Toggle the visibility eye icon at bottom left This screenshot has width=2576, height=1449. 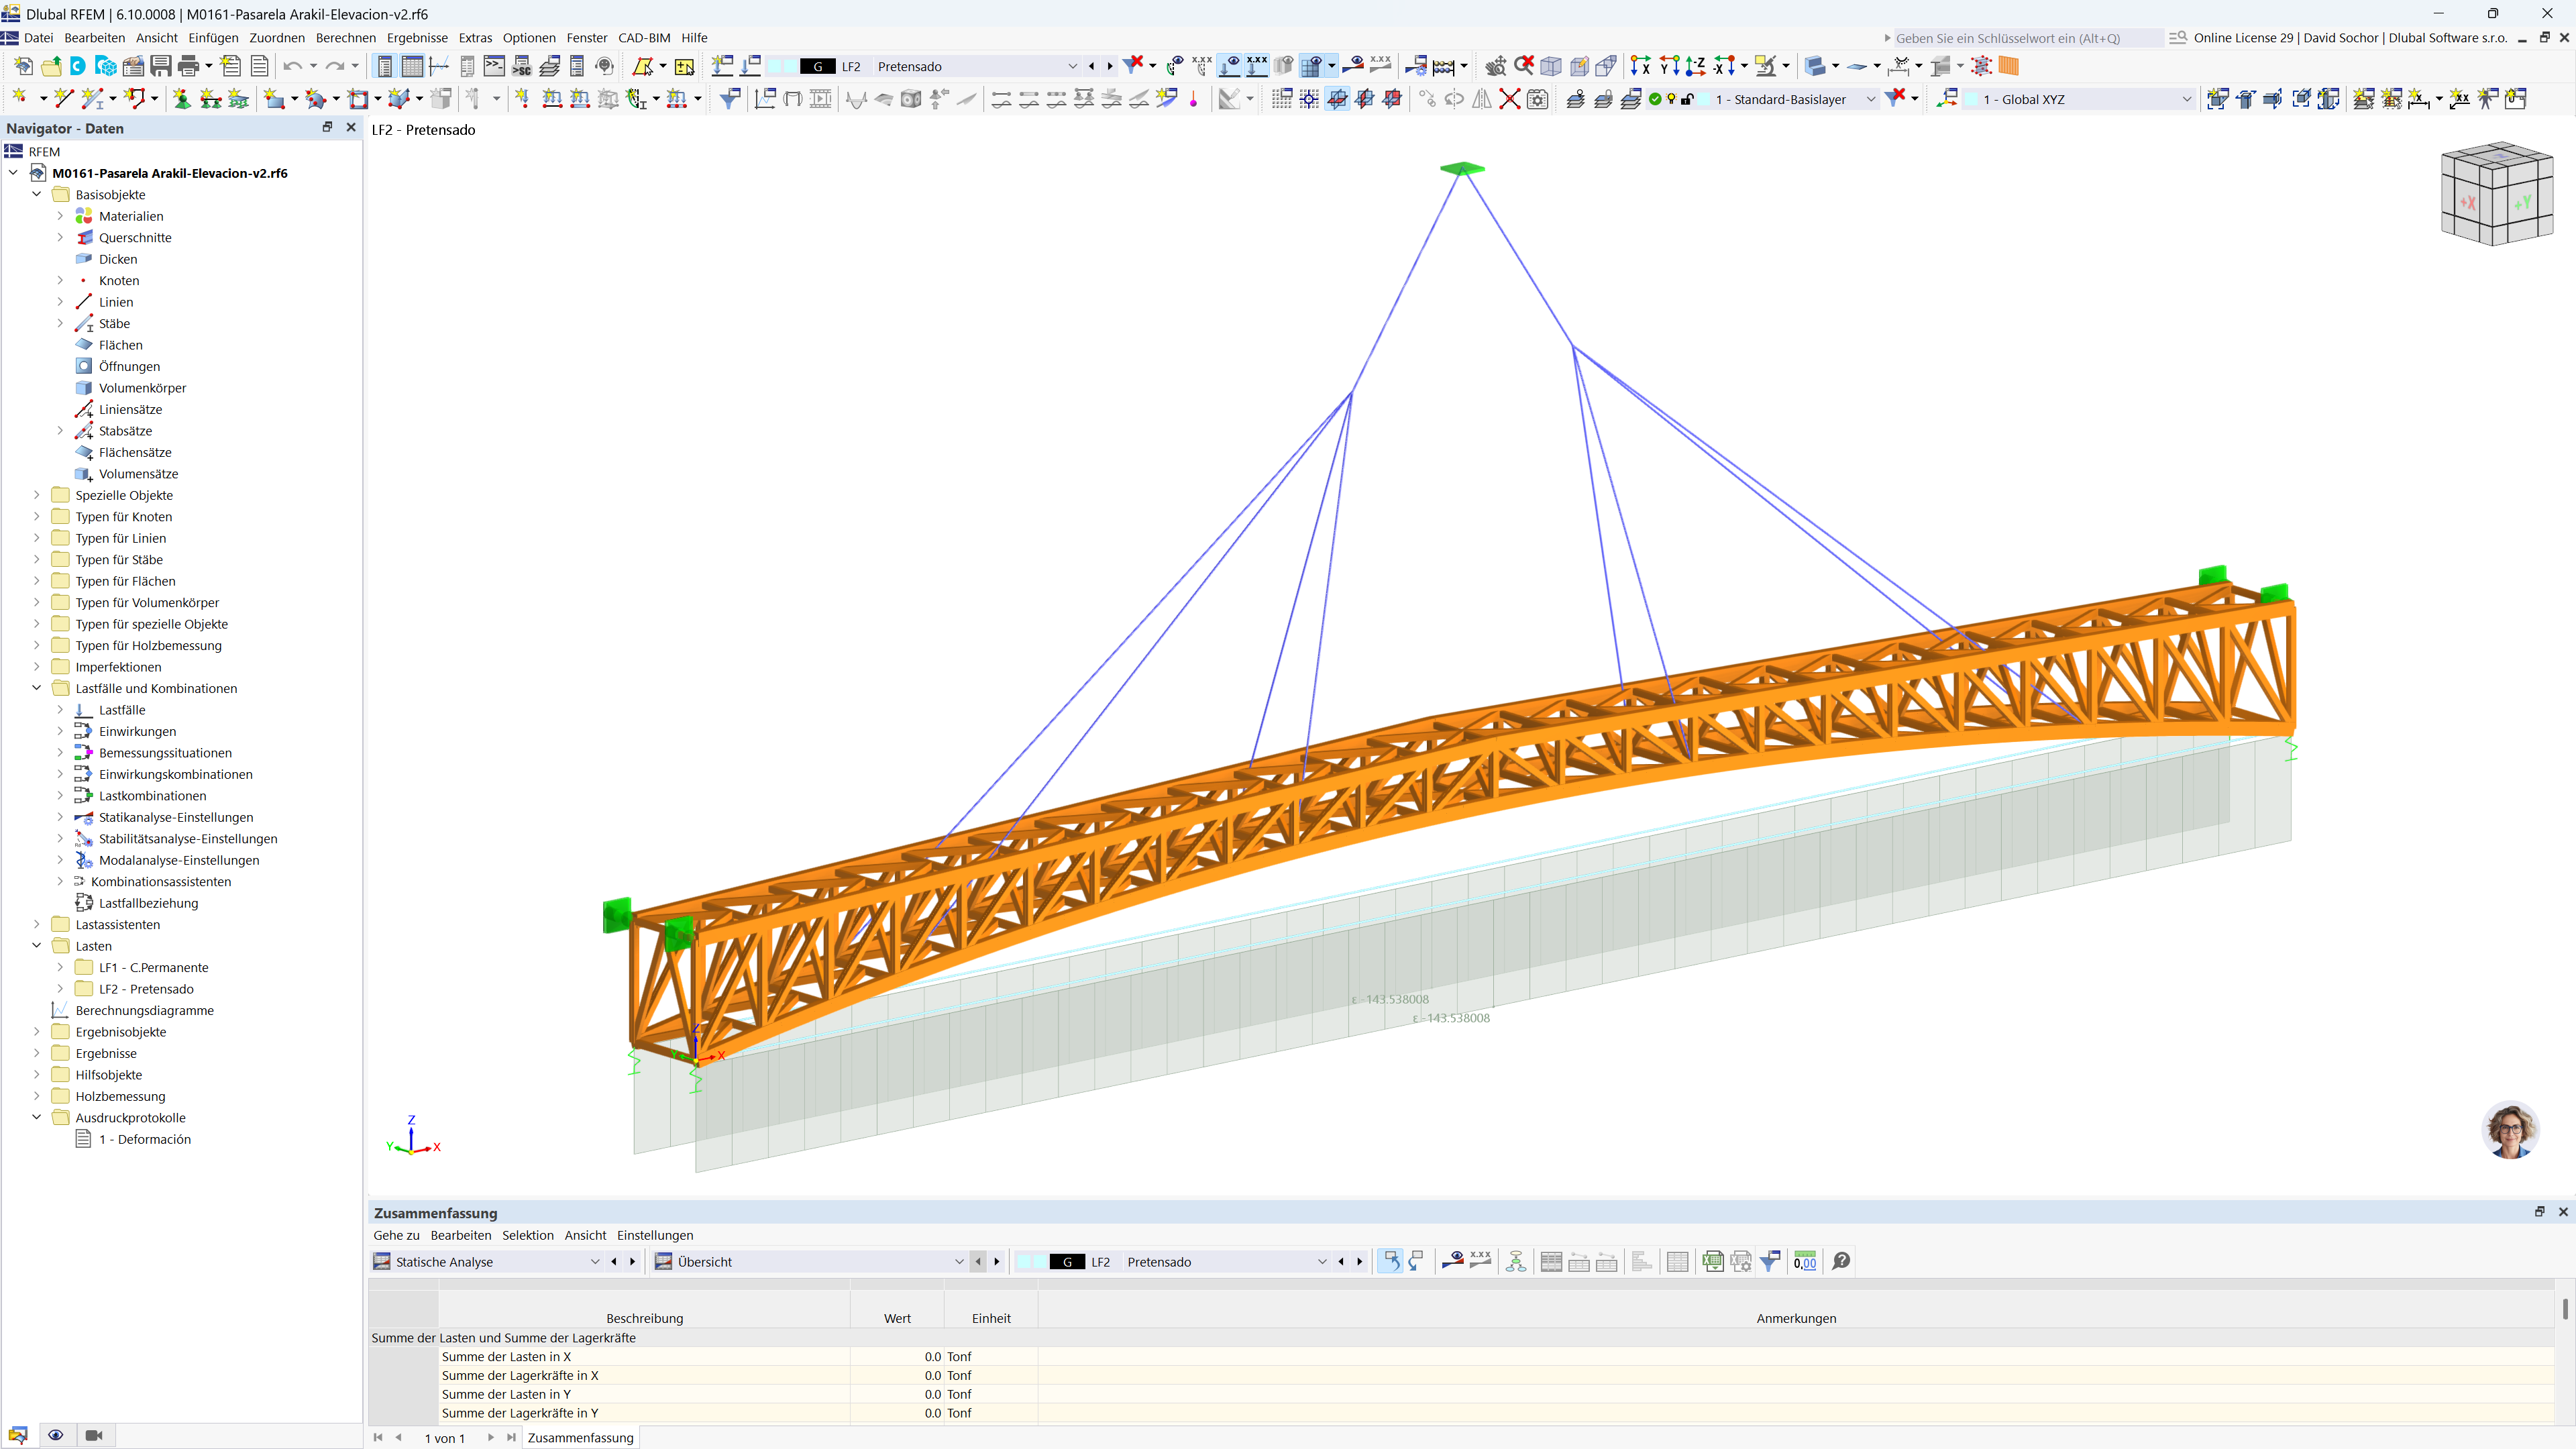point(56,1435)
